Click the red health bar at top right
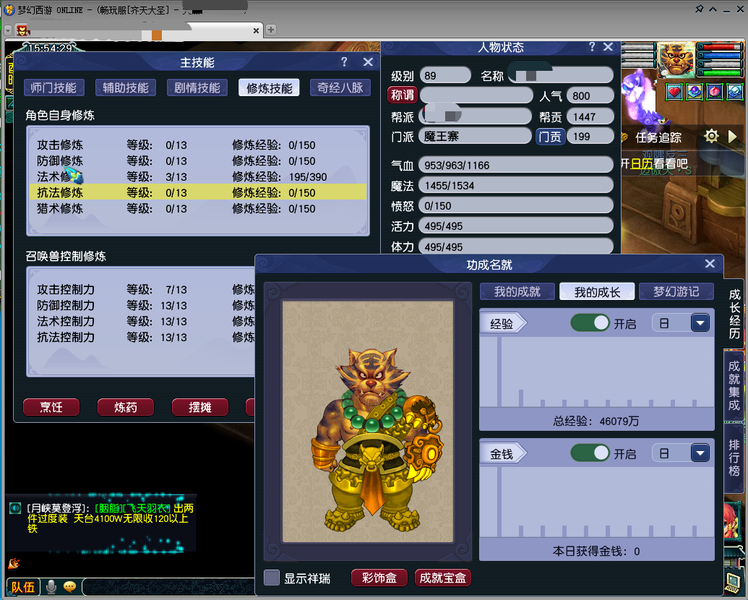Screen dimensions: 748x600 (718, 47)
